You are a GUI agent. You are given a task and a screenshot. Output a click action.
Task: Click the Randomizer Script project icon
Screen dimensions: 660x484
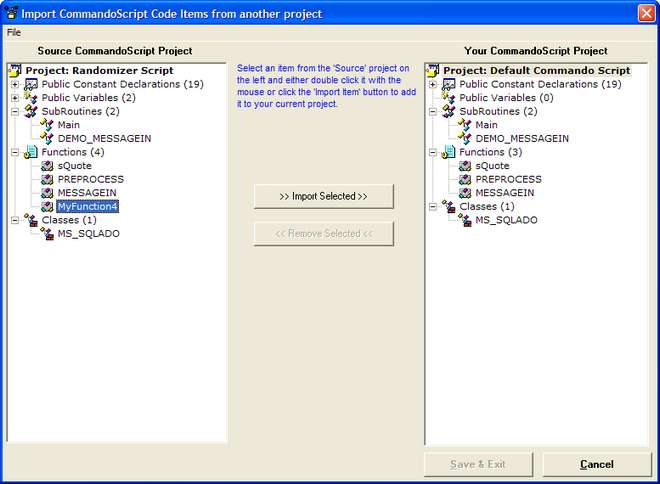click(15, 71)
